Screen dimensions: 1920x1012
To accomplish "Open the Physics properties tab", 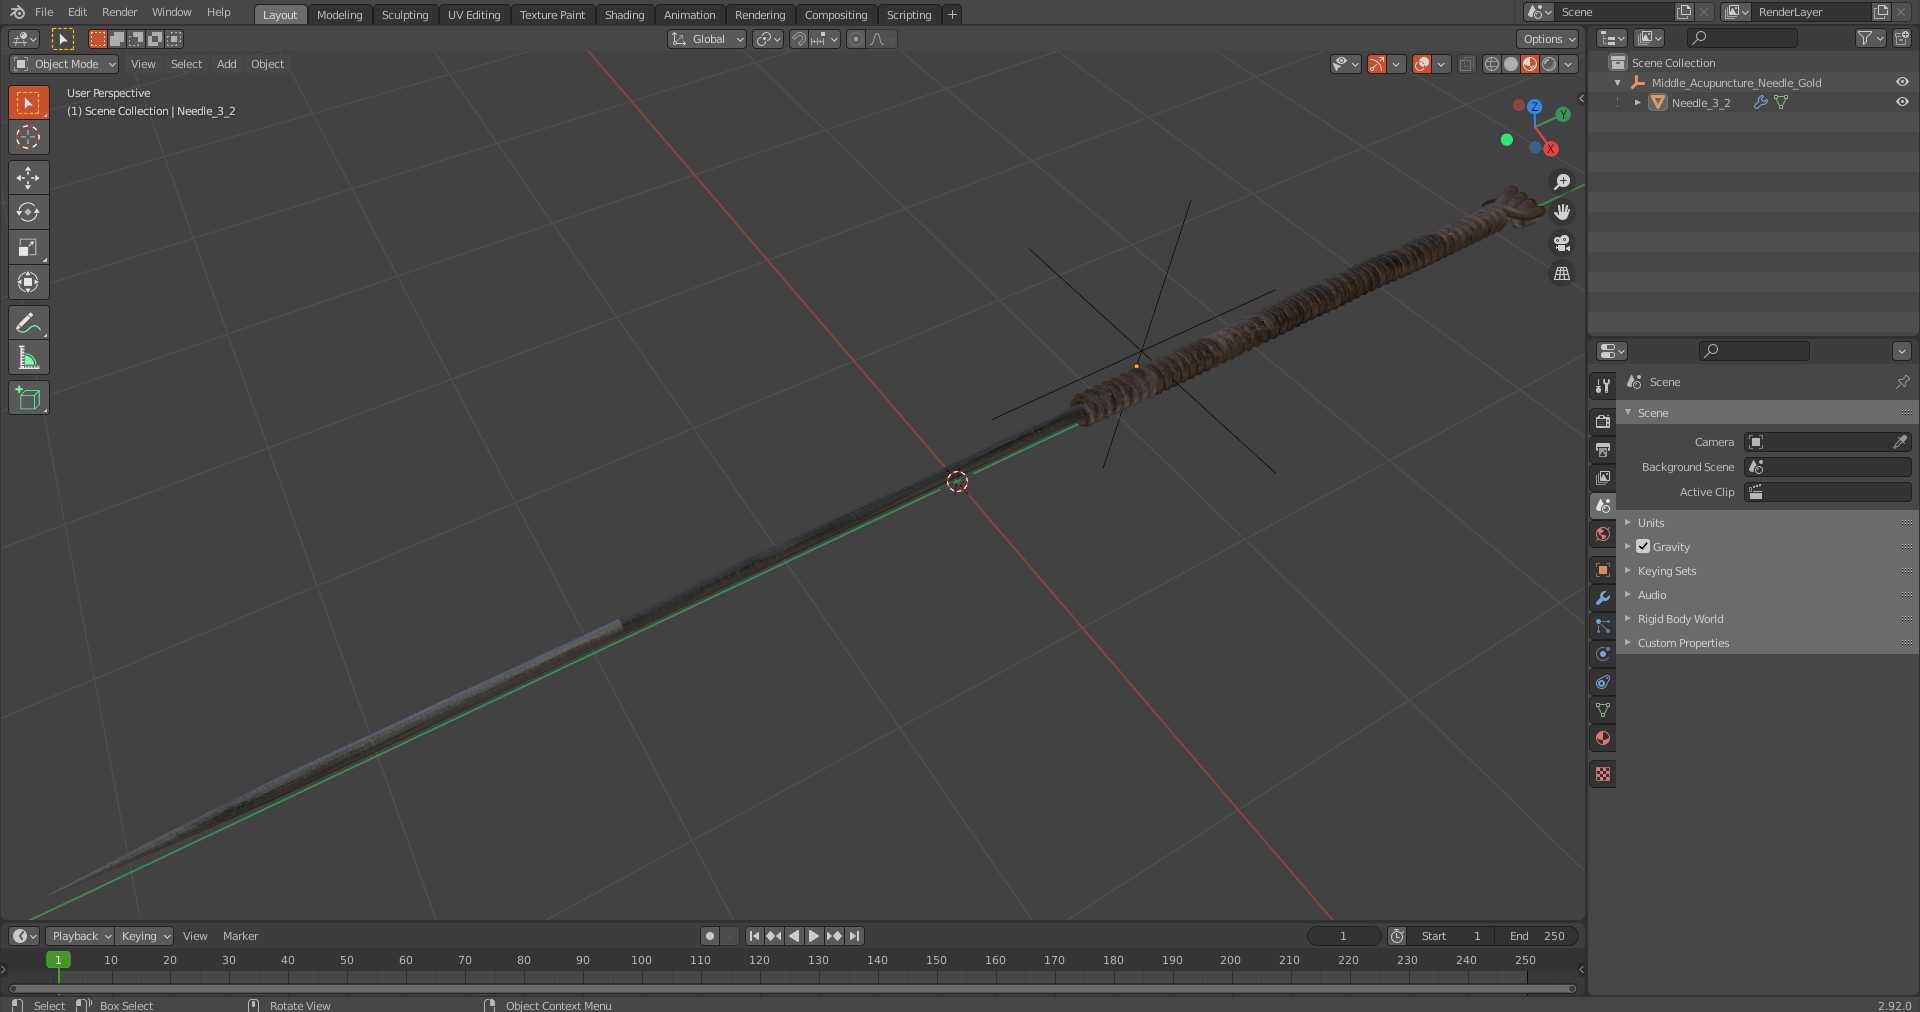I will [x=1603, y=654].
